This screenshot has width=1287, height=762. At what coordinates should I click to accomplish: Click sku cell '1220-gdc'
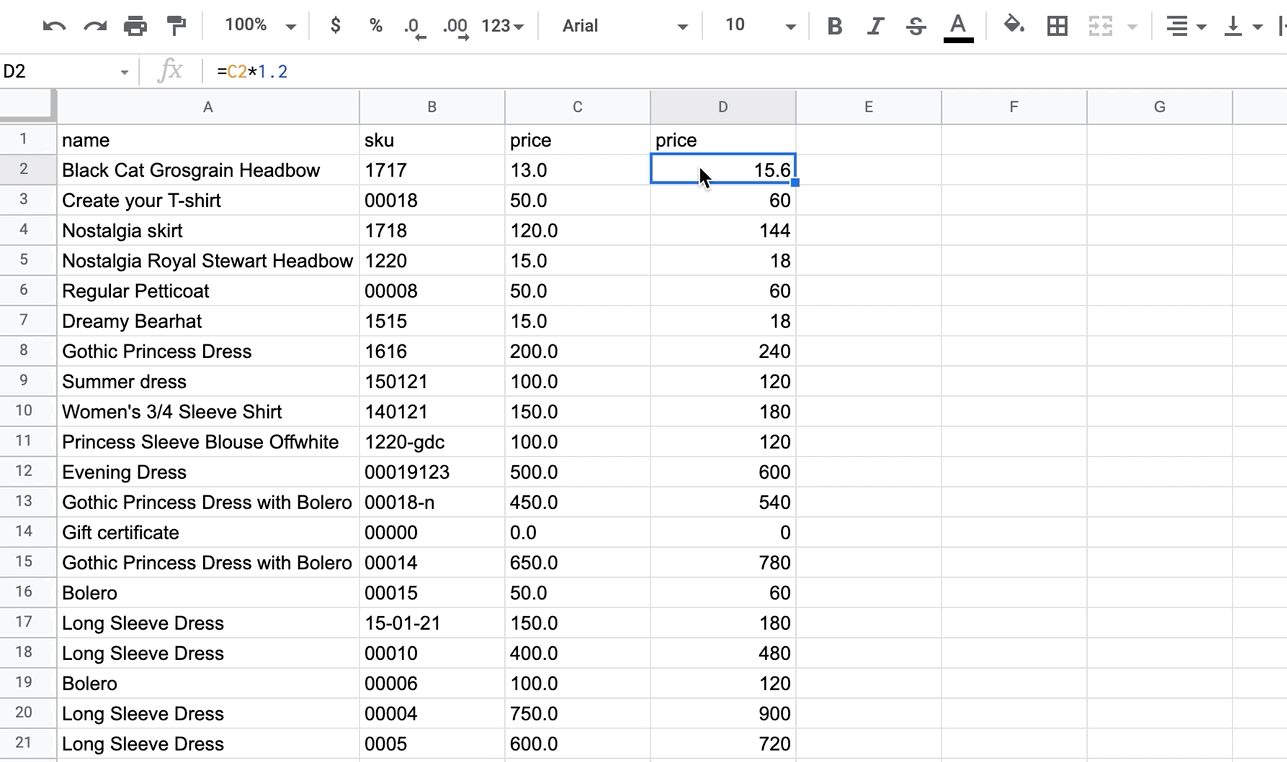[x=432, y=442]
